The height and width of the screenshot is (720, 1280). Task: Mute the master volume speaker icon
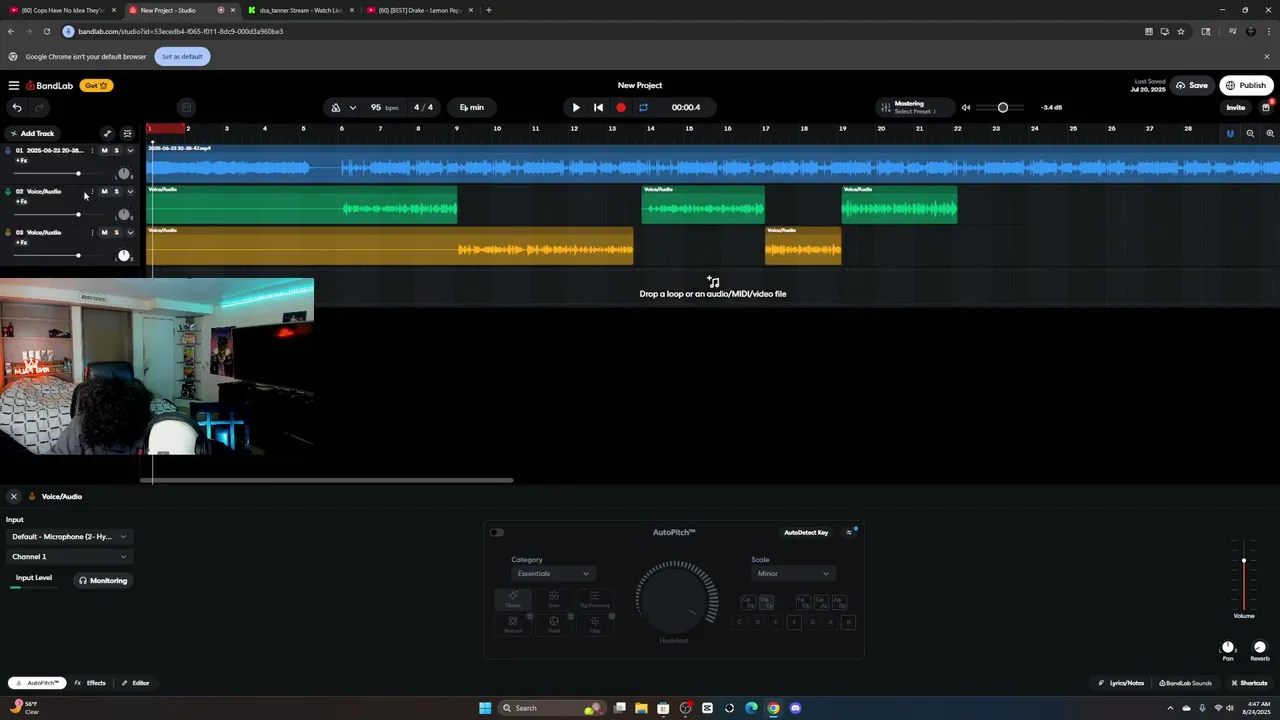click(x=966, y=107)
